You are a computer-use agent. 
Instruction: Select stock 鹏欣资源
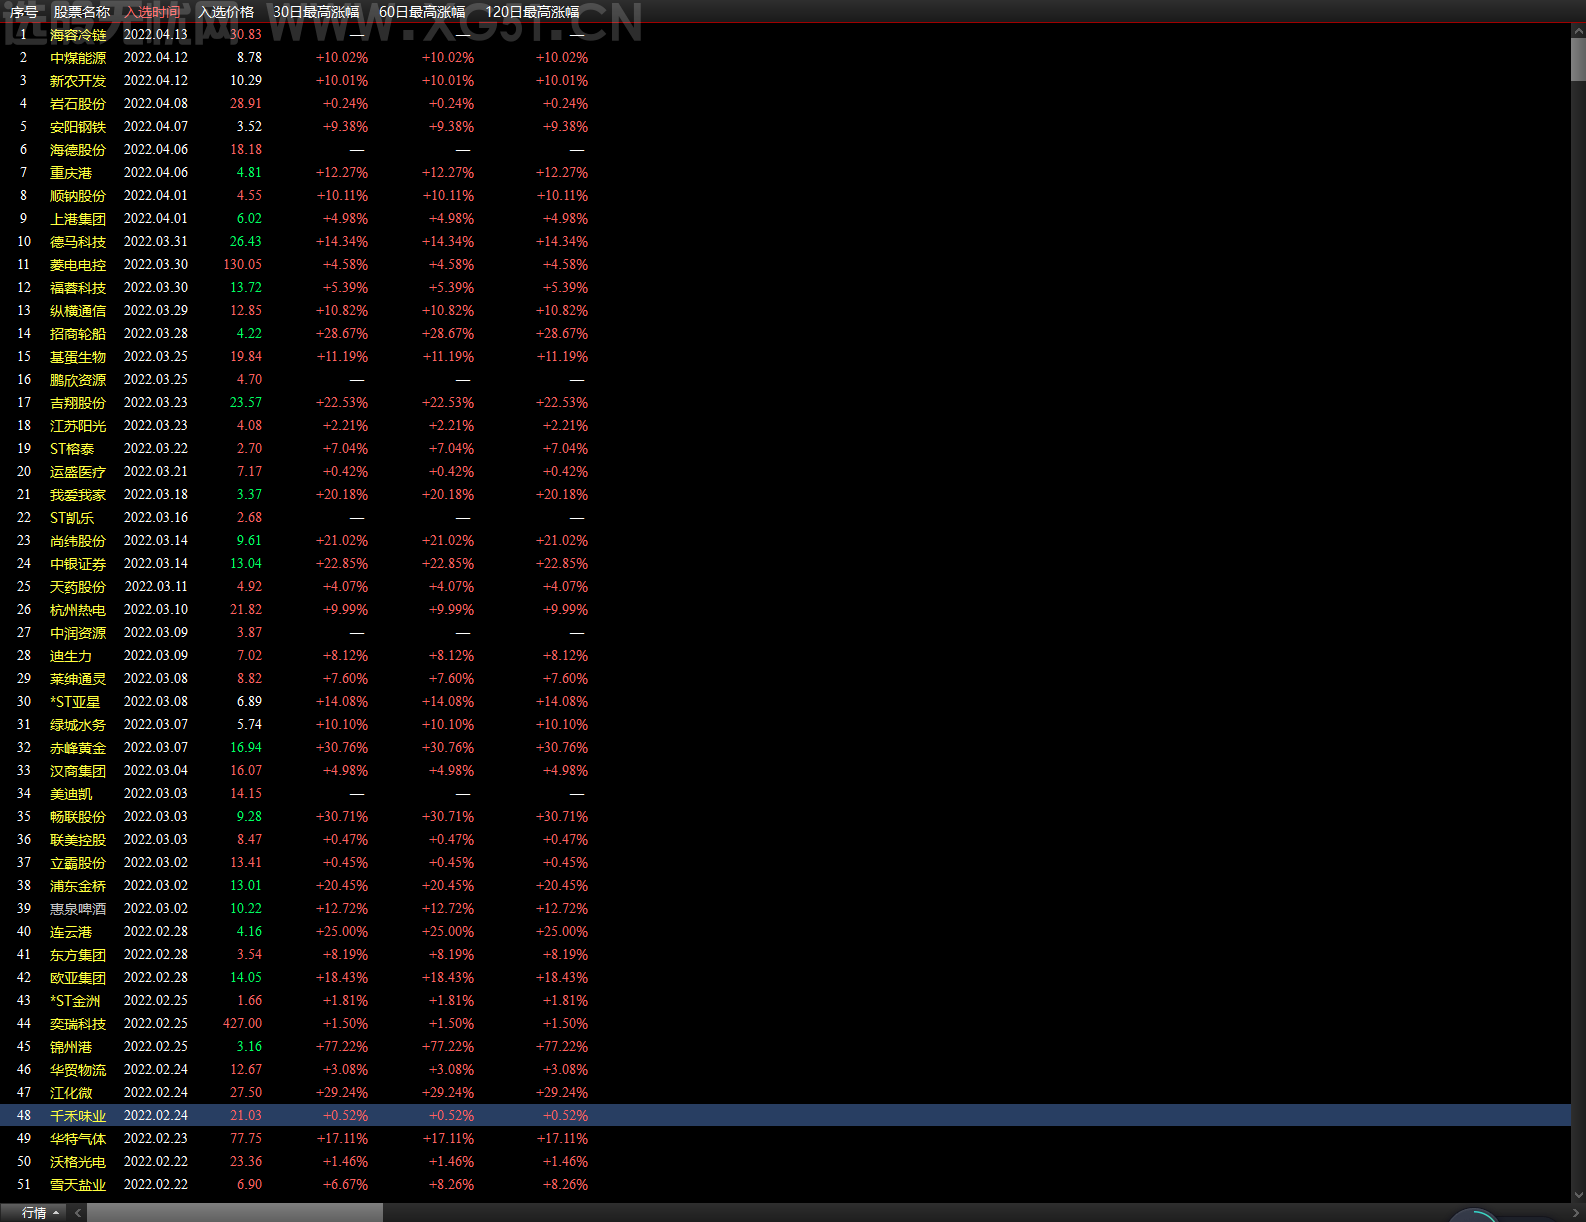click(78, 380)
